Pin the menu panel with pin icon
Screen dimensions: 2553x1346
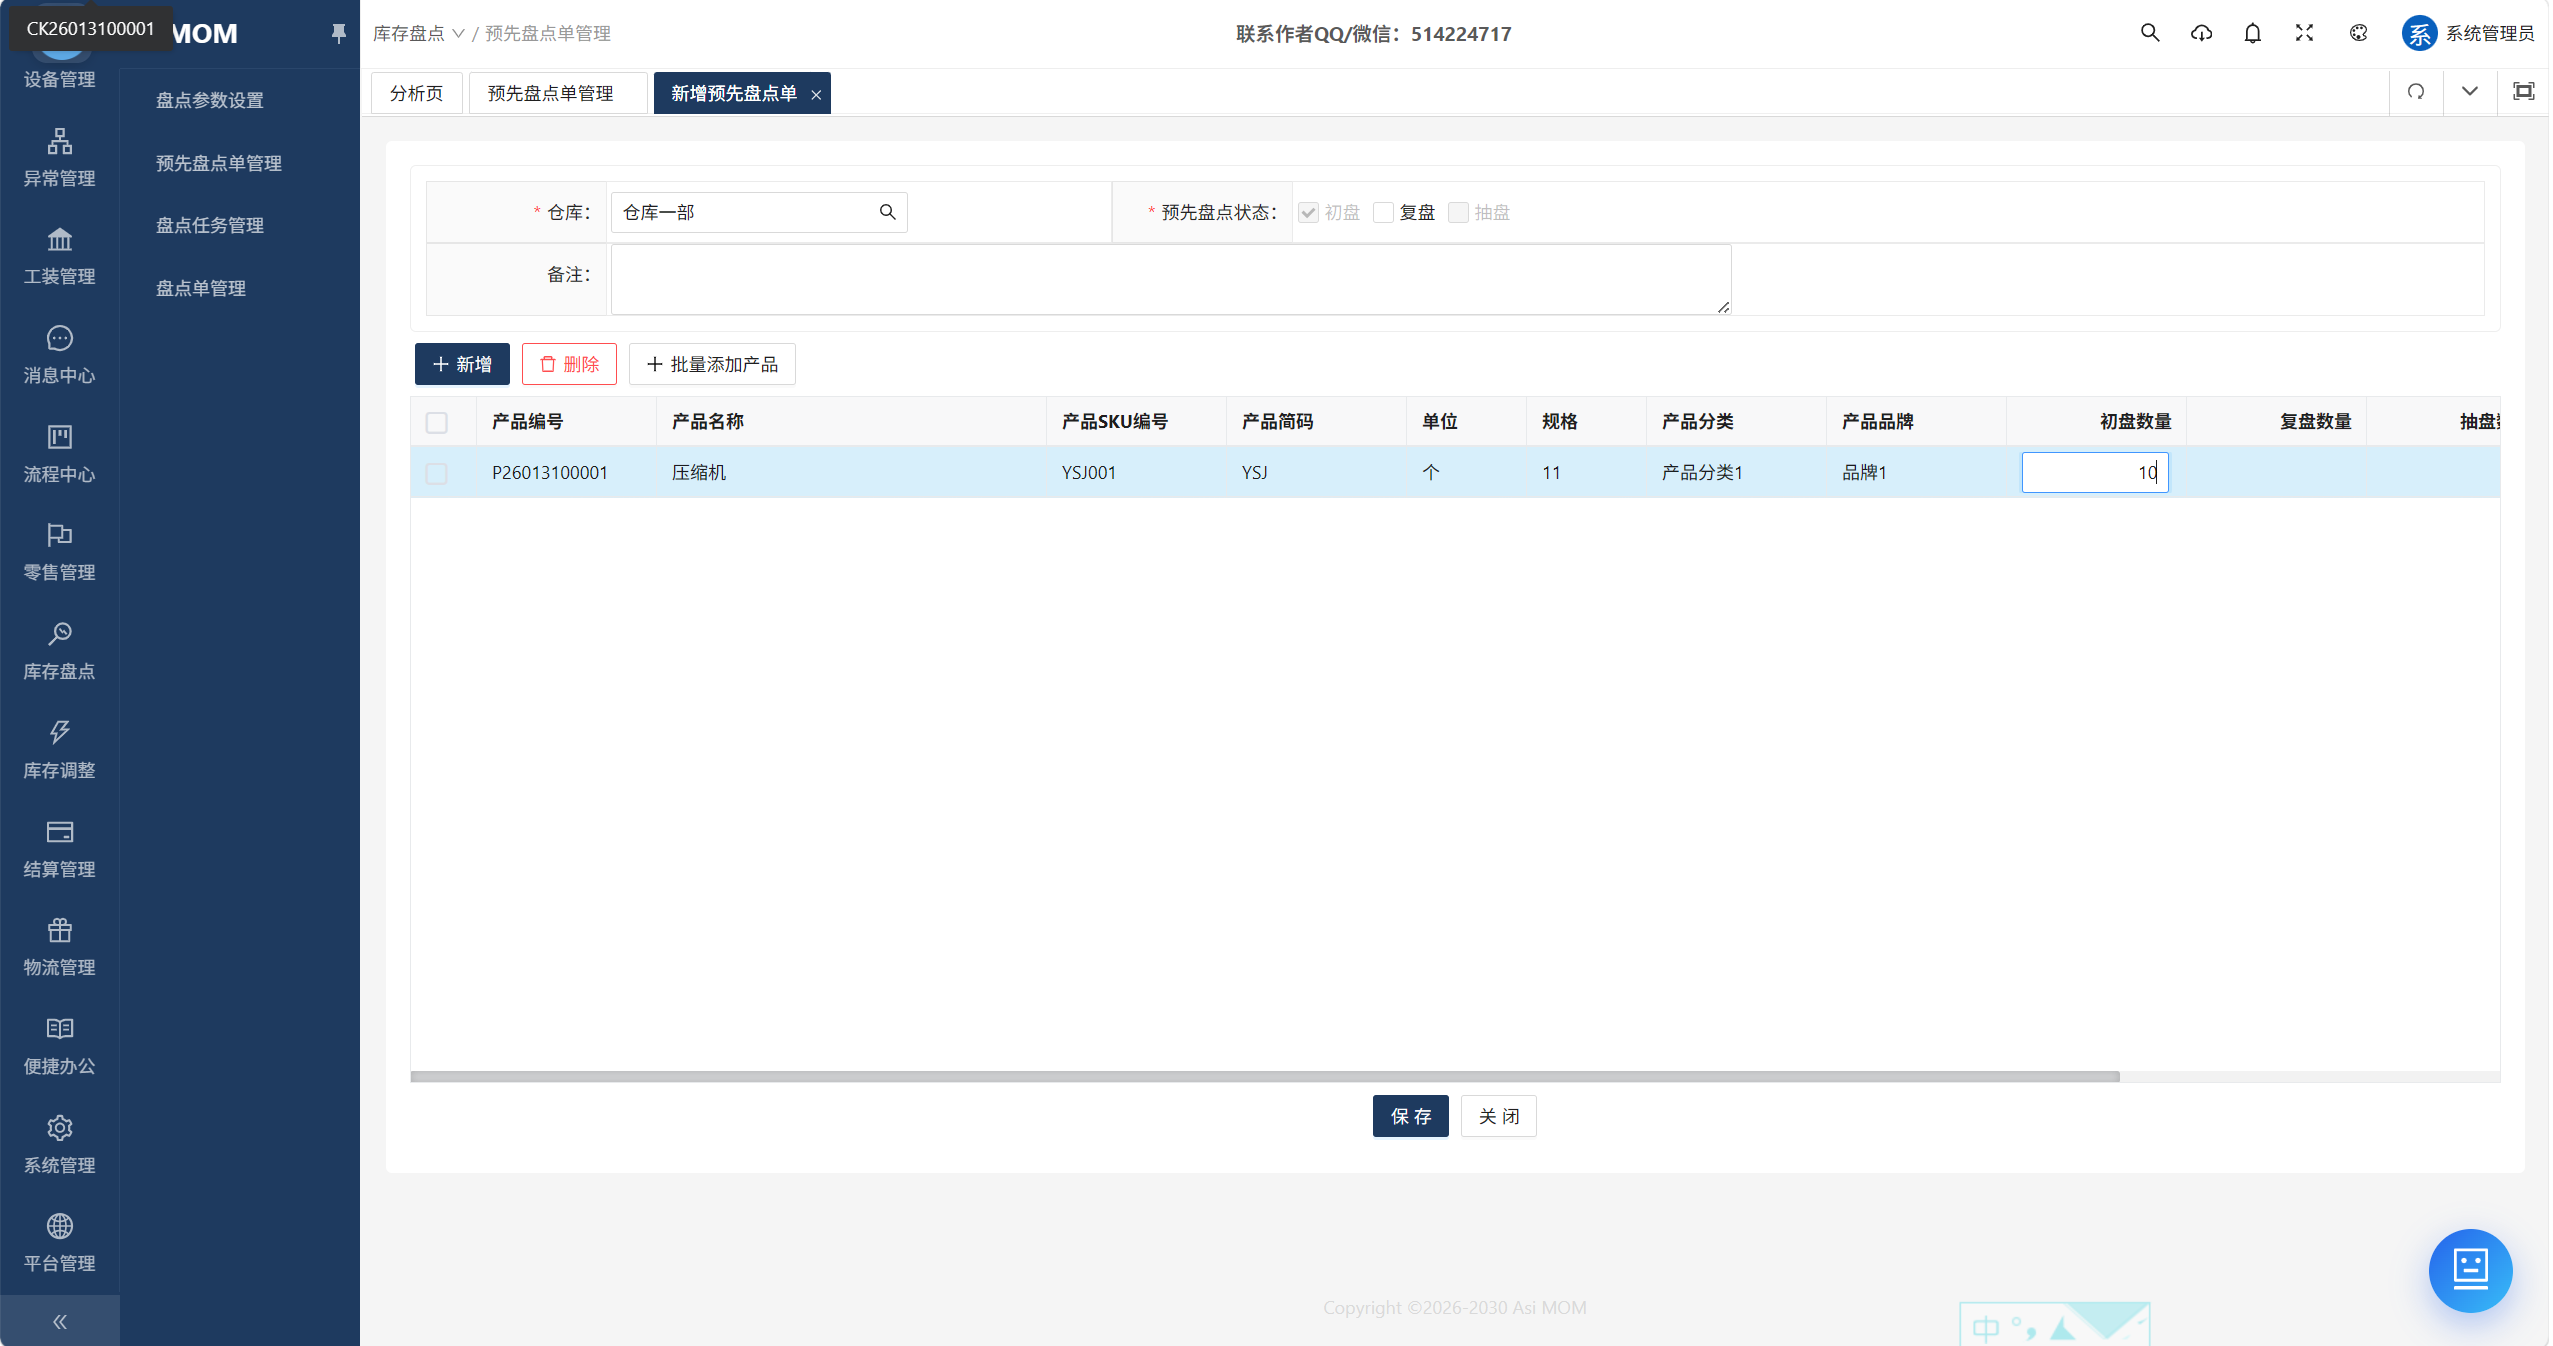[x=339, y=33]
